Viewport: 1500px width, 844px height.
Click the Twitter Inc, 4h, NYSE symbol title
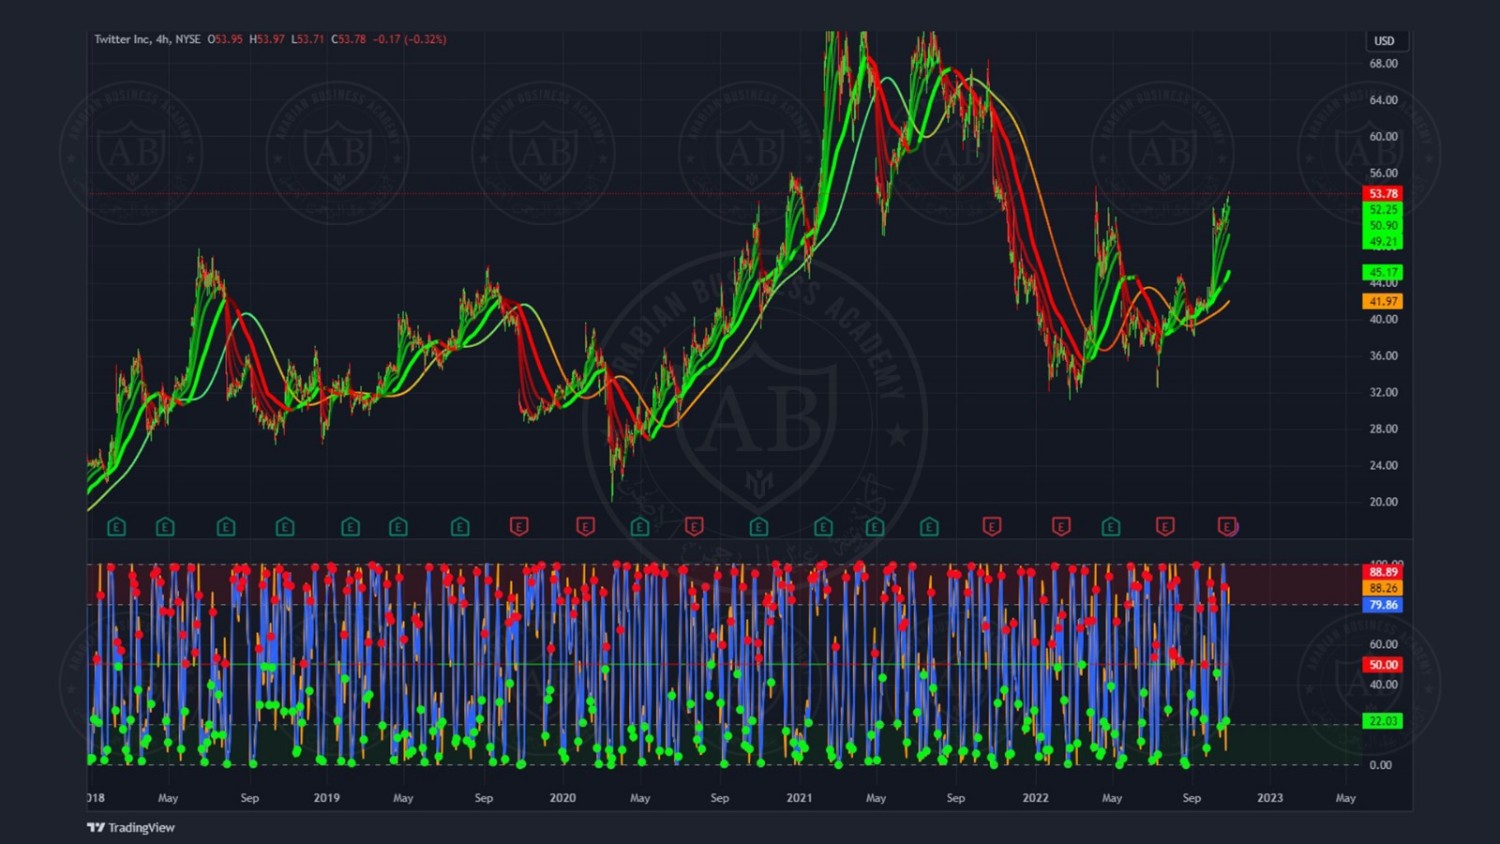pyautogui.click(x=147, y=39)
